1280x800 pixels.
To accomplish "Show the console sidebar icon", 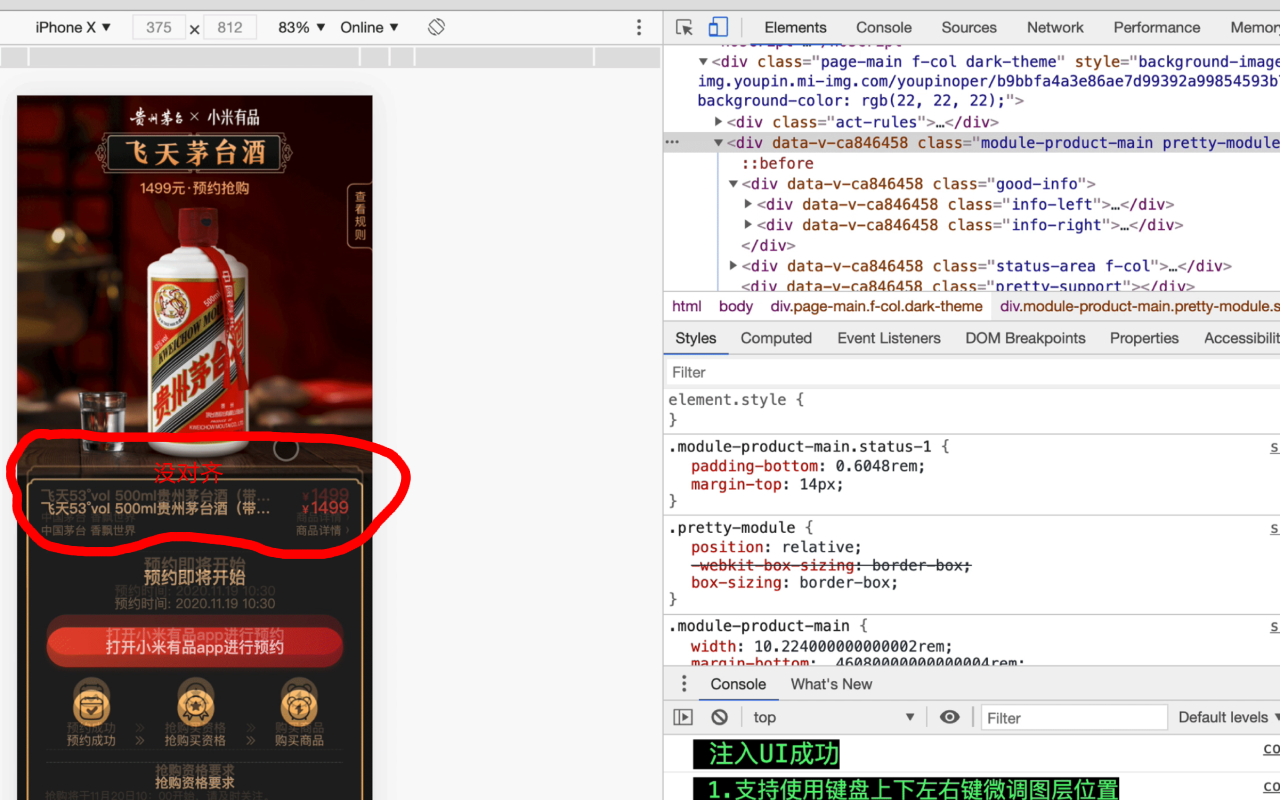I will coord(683,717).
